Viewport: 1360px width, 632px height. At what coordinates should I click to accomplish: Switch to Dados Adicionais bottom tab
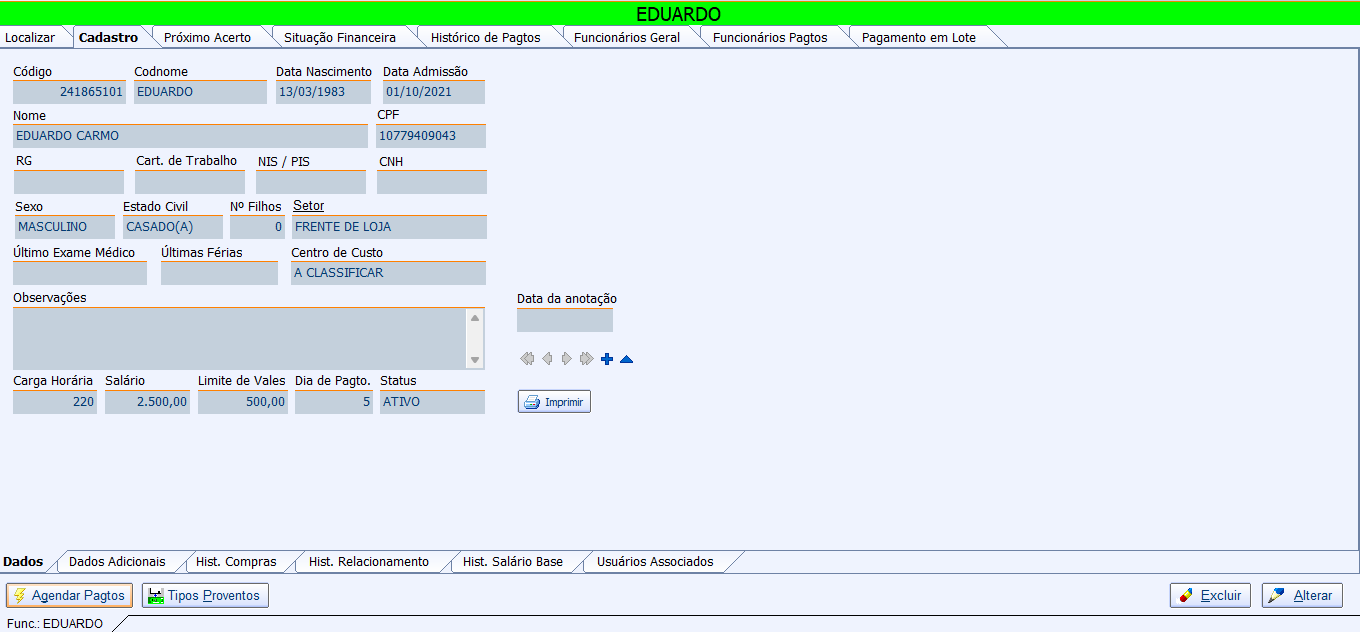tap(116, 562)
